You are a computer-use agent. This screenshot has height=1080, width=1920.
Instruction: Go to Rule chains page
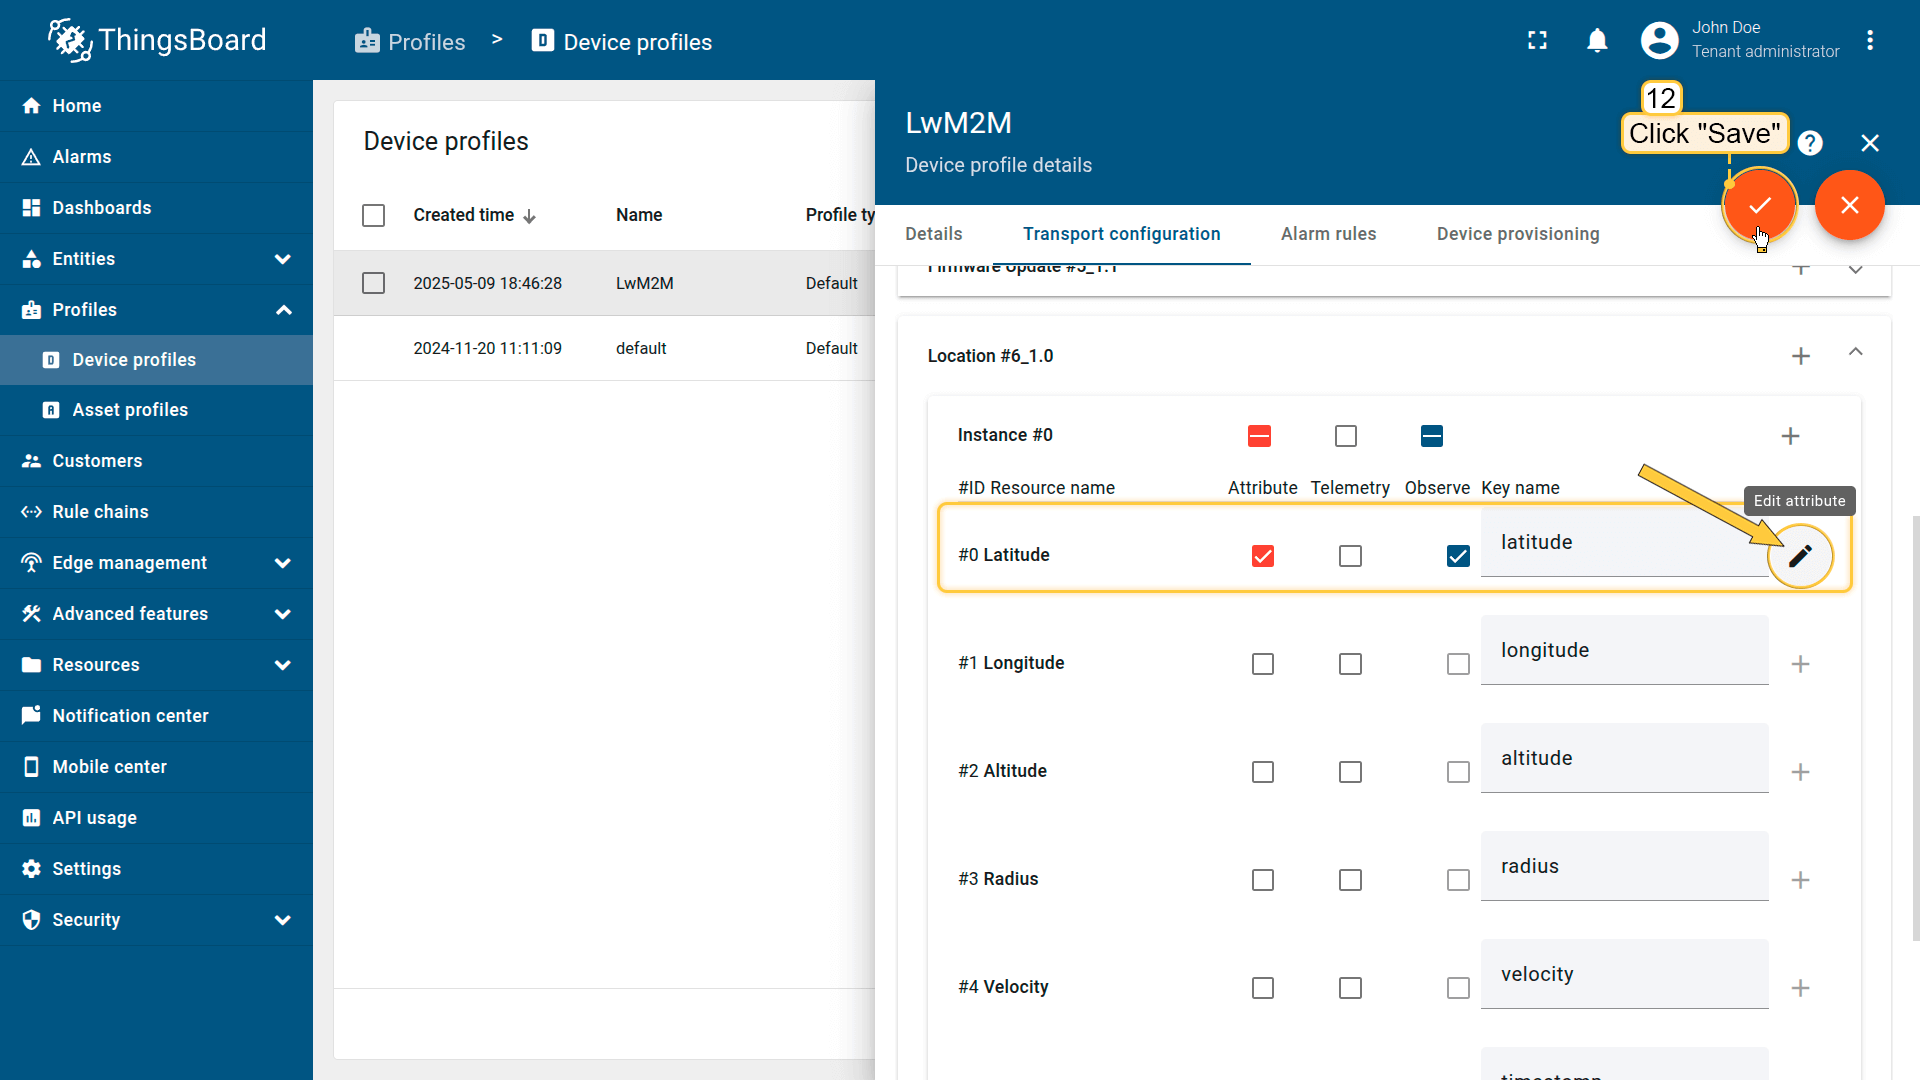pyautogui.click(x=100, y=512)
